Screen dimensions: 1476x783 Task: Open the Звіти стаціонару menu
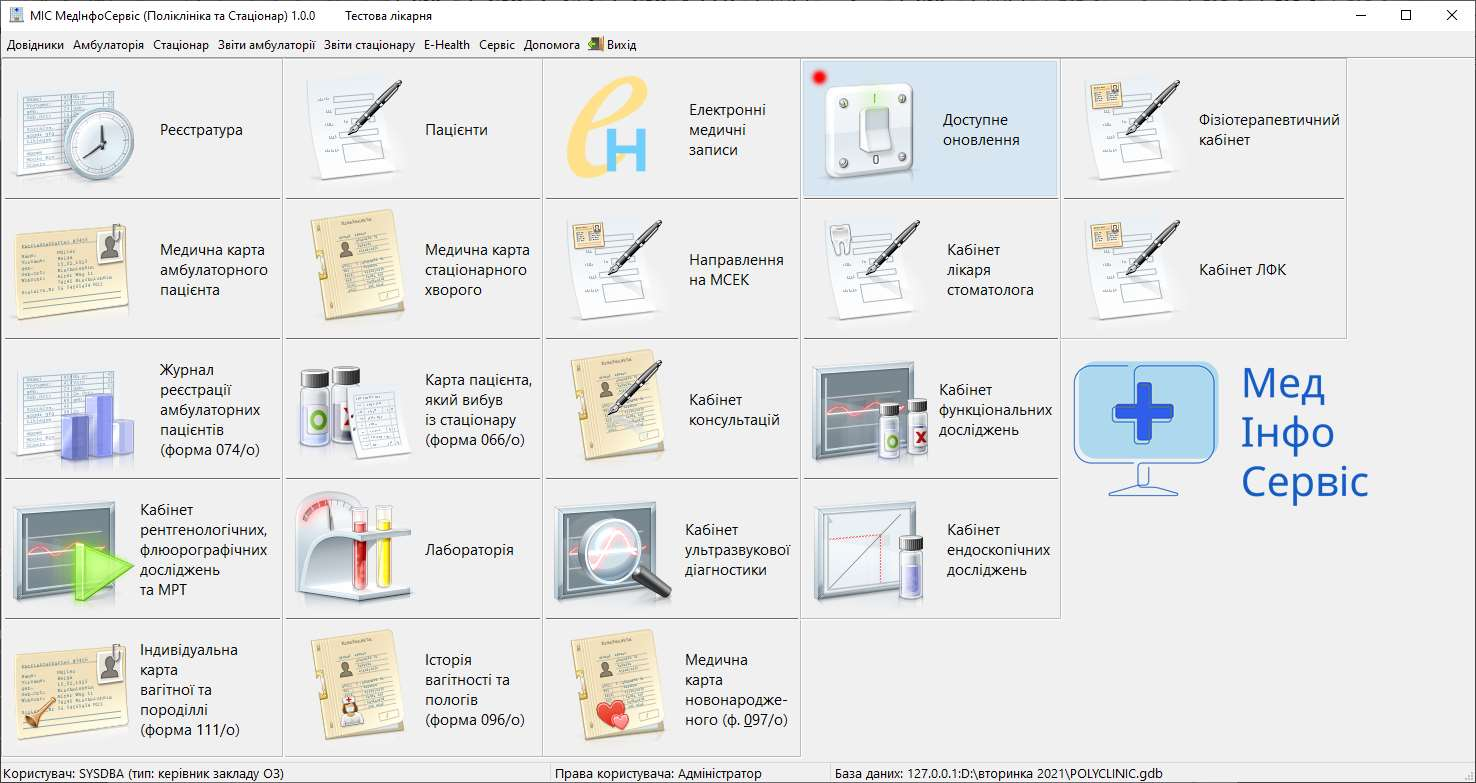(x=369, y=45)
